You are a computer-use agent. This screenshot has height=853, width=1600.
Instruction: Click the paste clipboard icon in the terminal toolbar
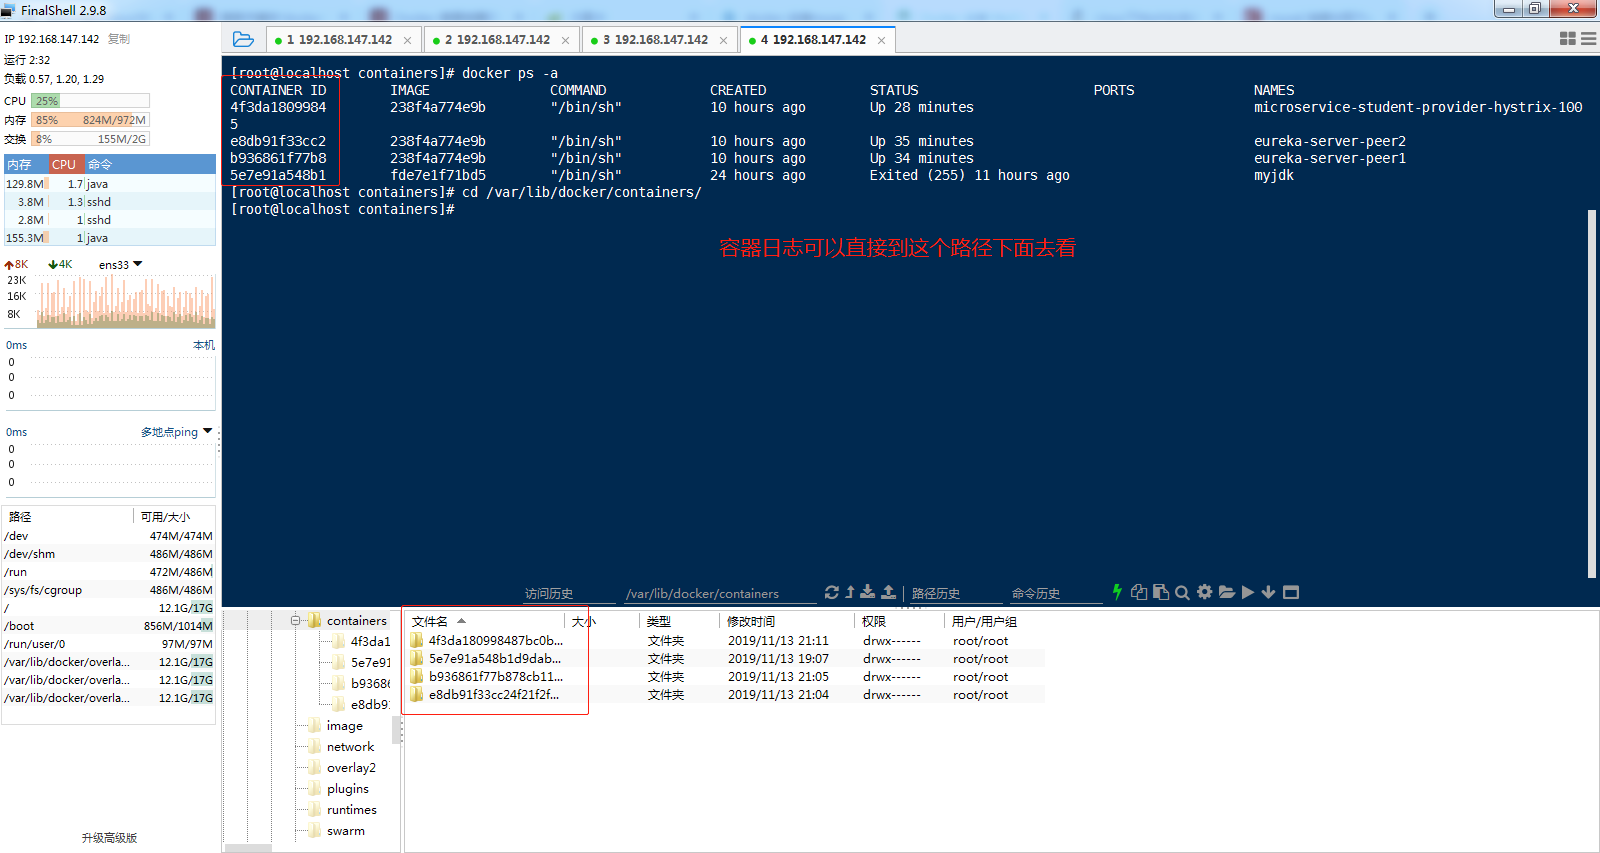1161,592
